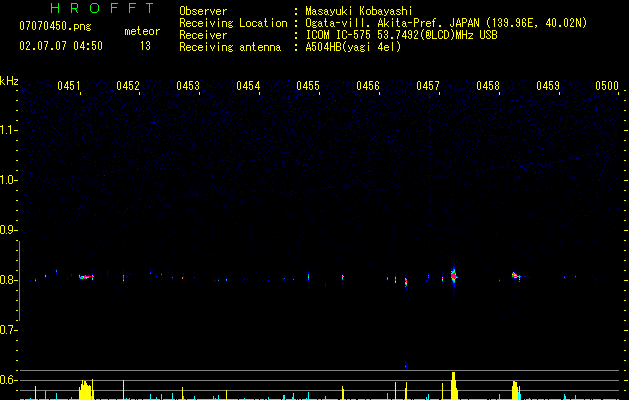Click the 0.9 kHz frequency label
Screen dimensions: 629x400
[x=8, y=230]
